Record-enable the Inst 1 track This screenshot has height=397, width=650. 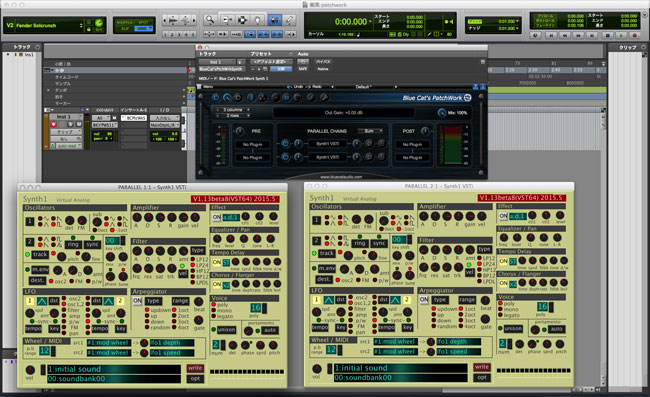pyautogui.click(x=53, y=124)
